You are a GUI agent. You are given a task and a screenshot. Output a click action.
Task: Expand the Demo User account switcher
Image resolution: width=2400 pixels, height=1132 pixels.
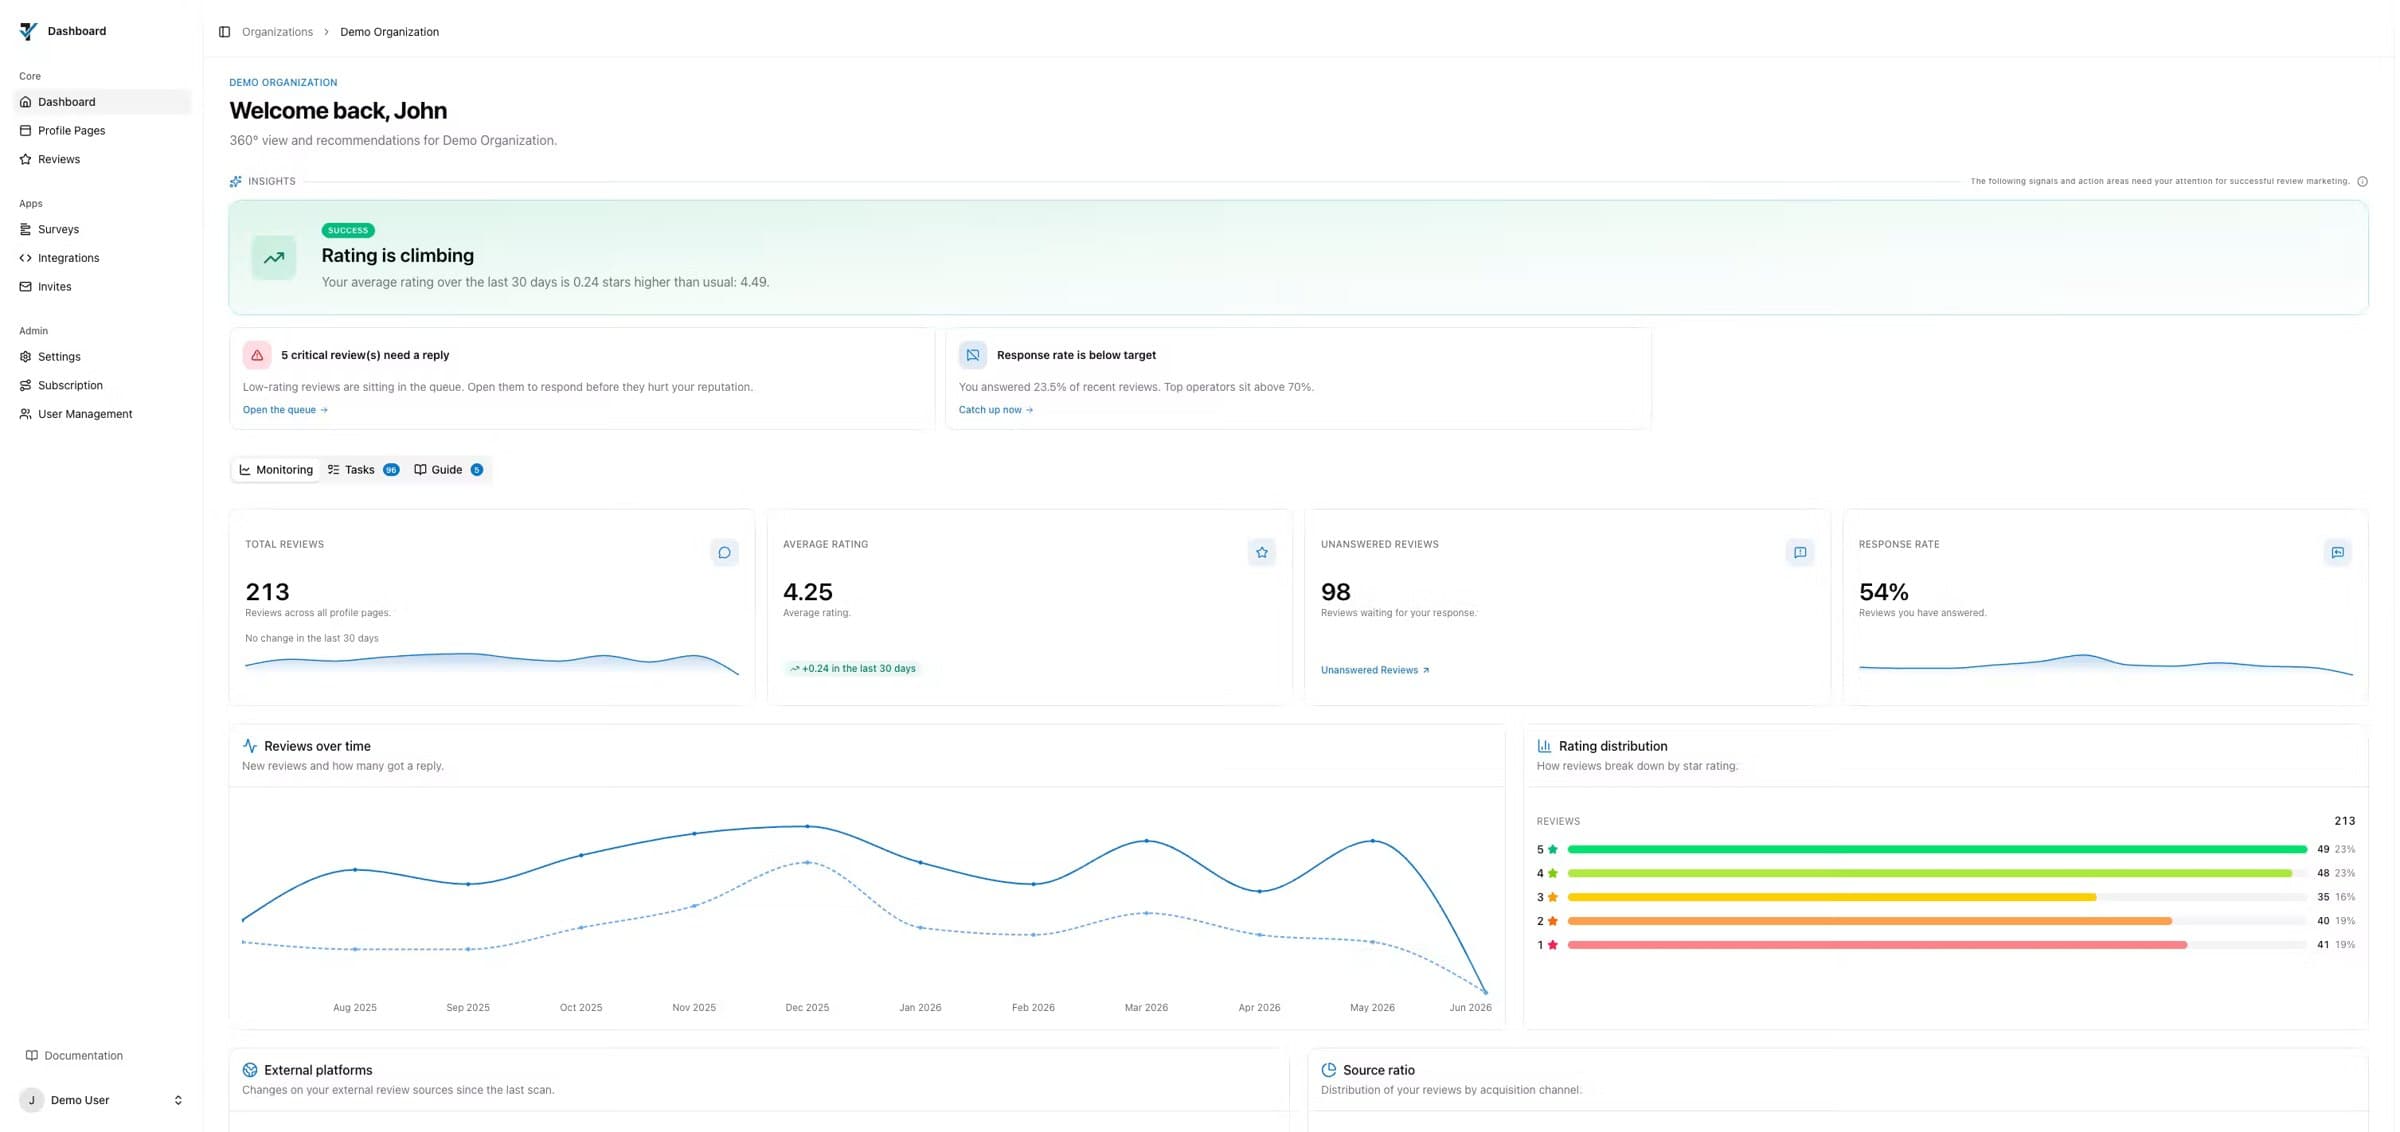pos(178,1100)
